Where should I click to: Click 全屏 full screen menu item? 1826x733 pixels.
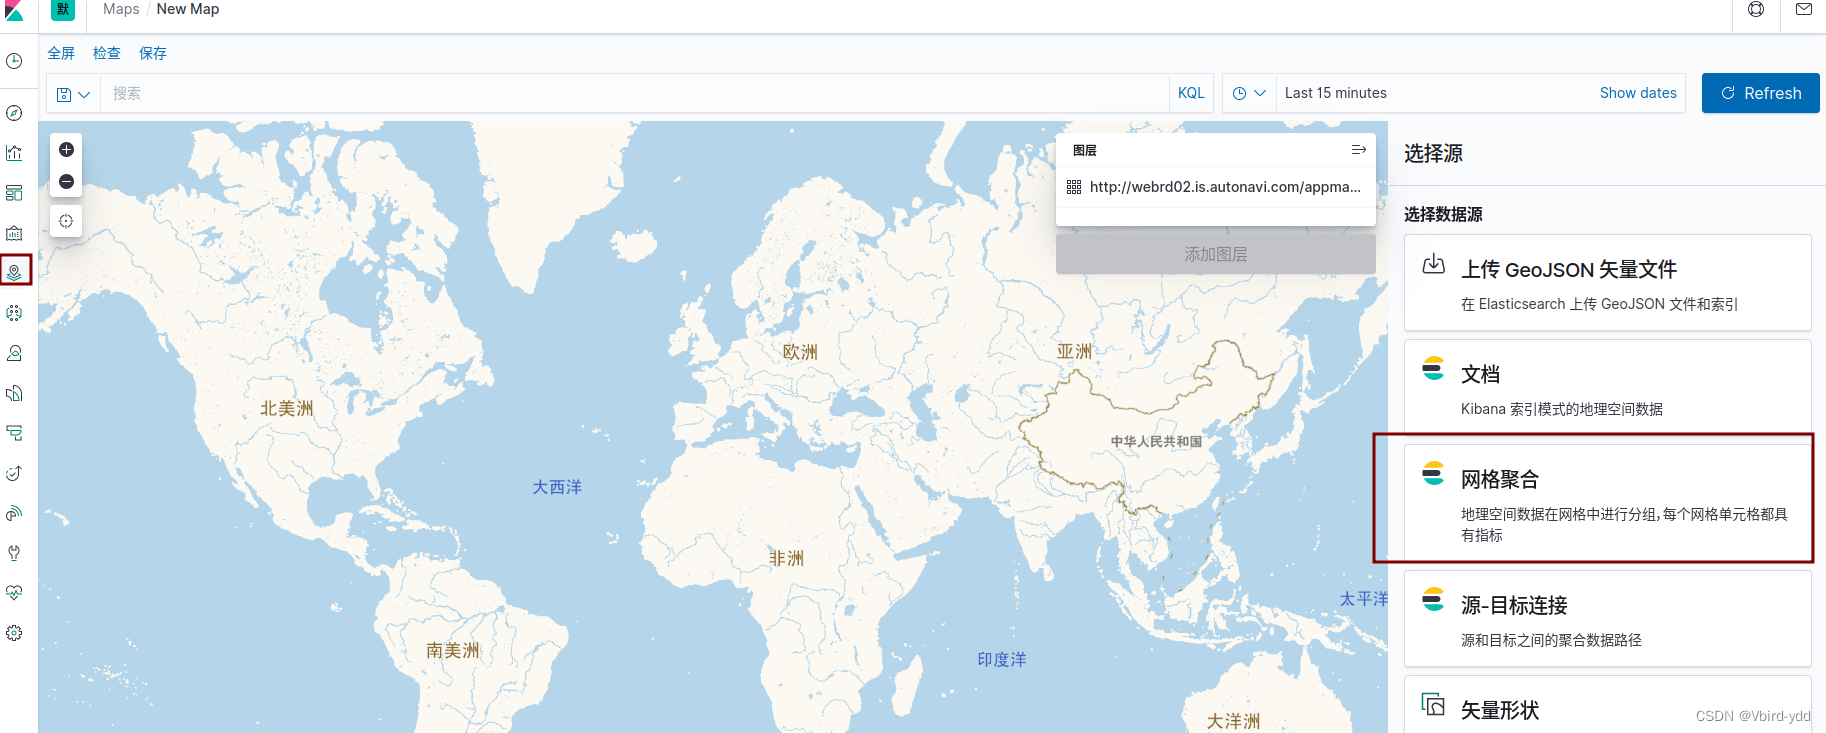[x=61, y=53]
